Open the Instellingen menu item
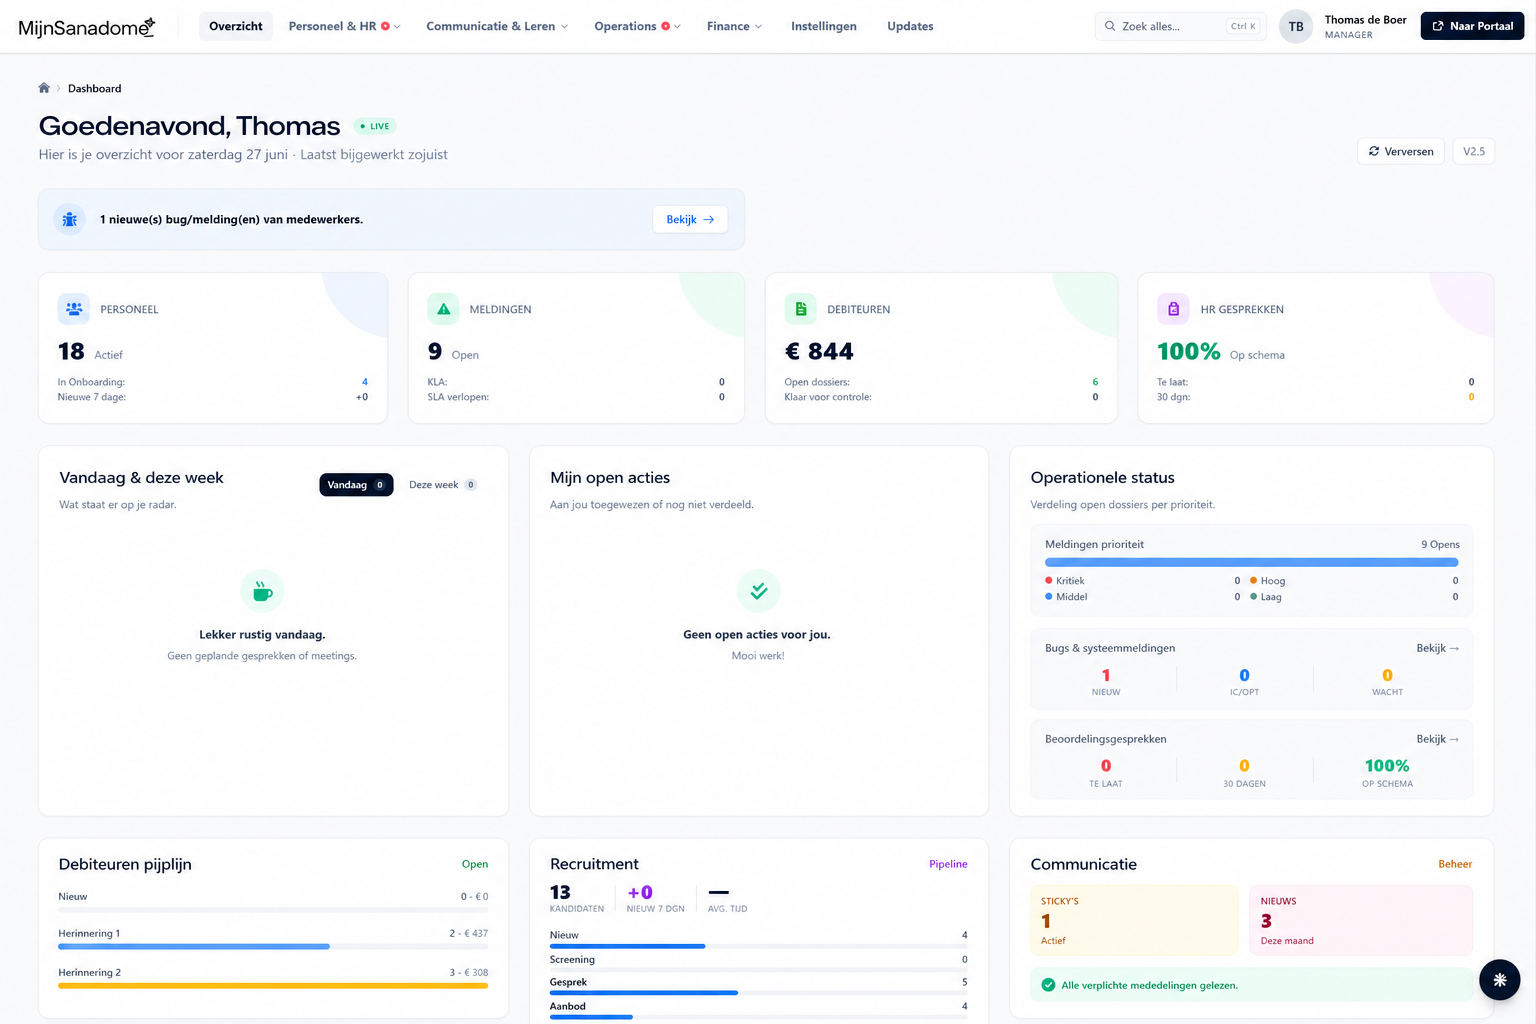Viewport: 1536px width, 1024px height. point(824,26)
